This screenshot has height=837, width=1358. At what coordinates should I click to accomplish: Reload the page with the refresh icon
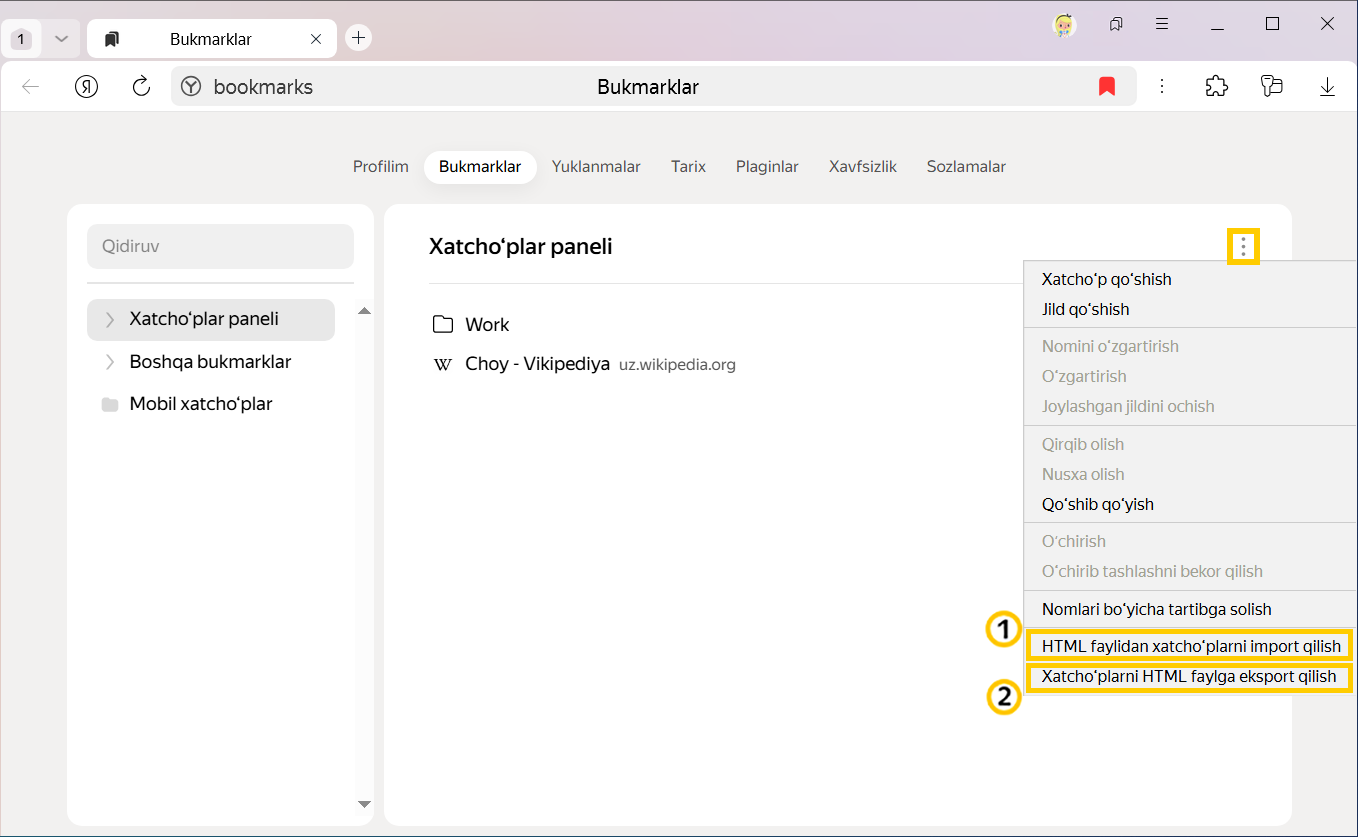click(141, 87)
